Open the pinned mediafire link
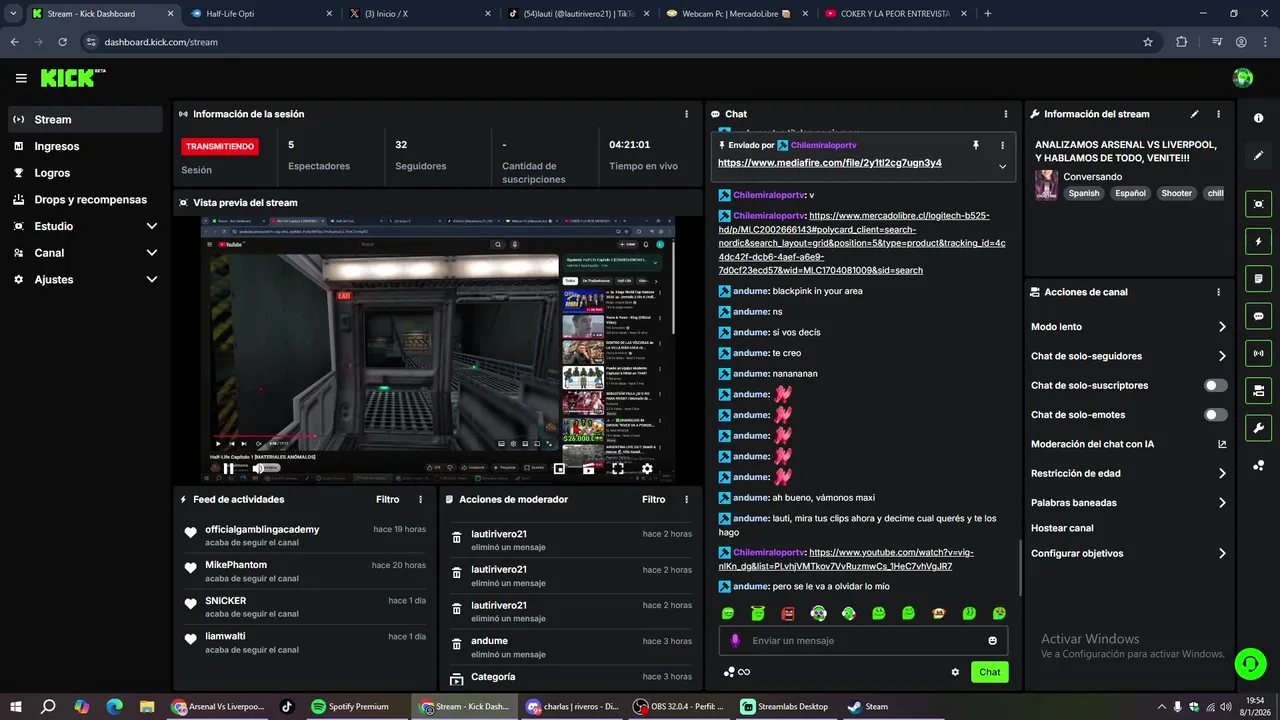The width and height of the screenshot is (1280, 720). coord(830,163)
